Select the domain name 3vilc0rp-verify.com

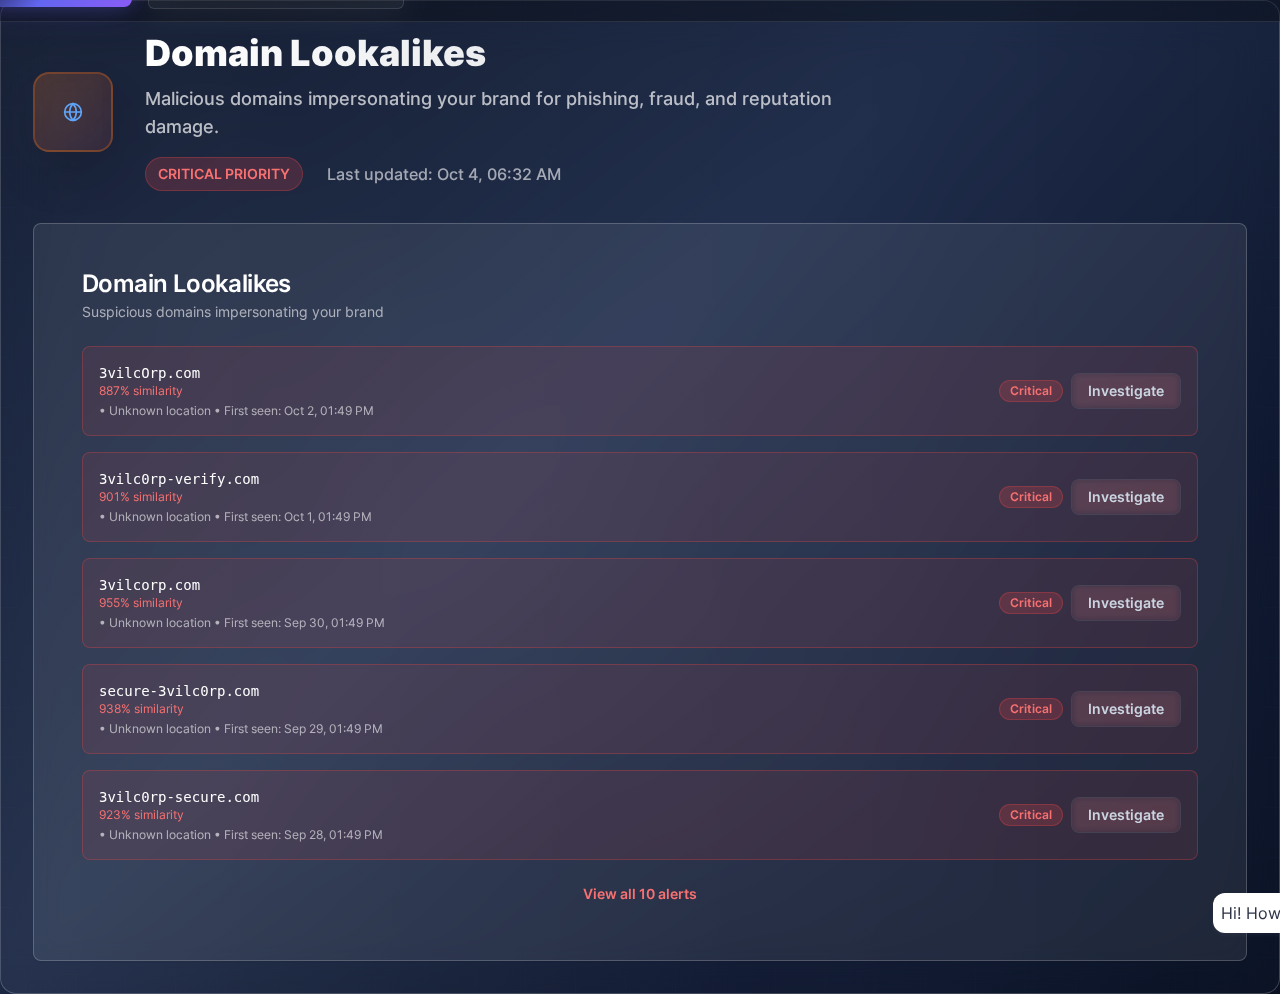179,479
